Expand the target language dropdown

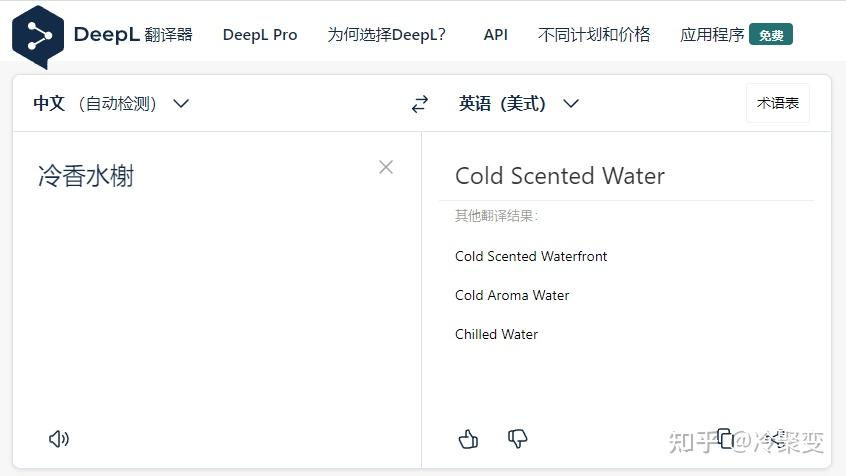pos(571,103)
